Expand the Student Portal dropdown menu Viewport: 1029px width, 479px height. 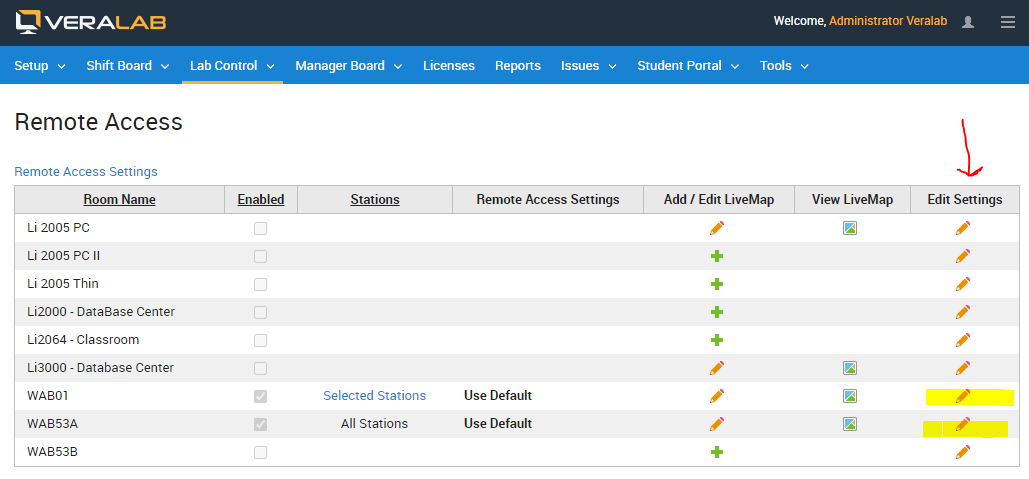pos(688,66)
